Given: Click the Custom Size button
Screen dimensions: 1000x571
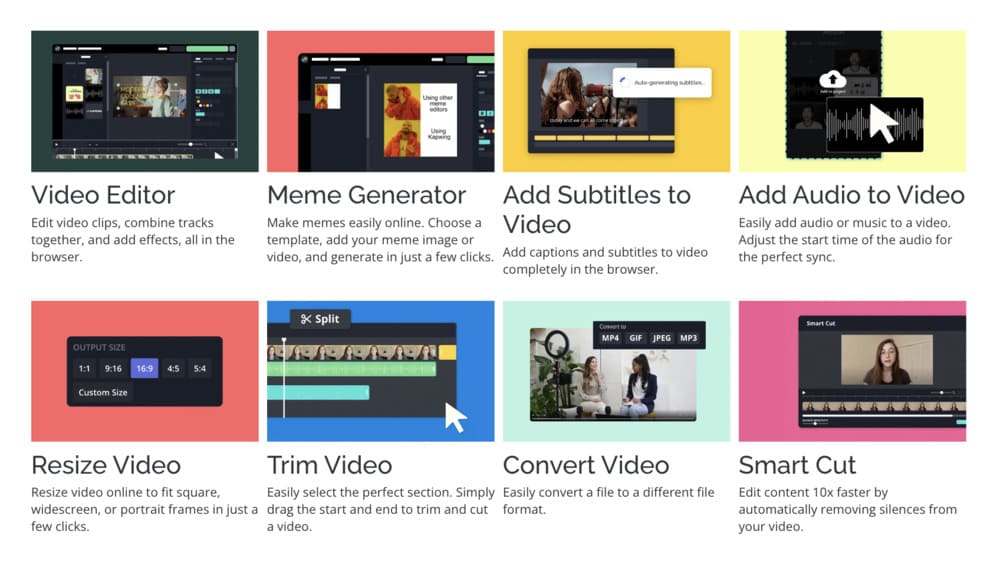Looking at the screenshot, I should pyautogui.click(x=103, y=392).
